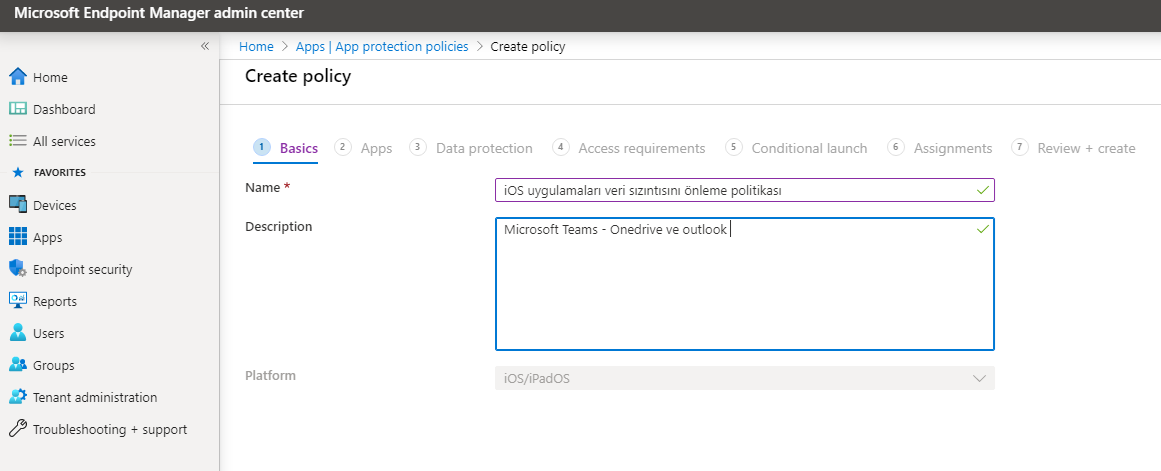Open the Dashboard icon in sidebar
Image resolution: width=1161 pixels, height=471 pixels.
pyautogui.click(x=18, y=109)
